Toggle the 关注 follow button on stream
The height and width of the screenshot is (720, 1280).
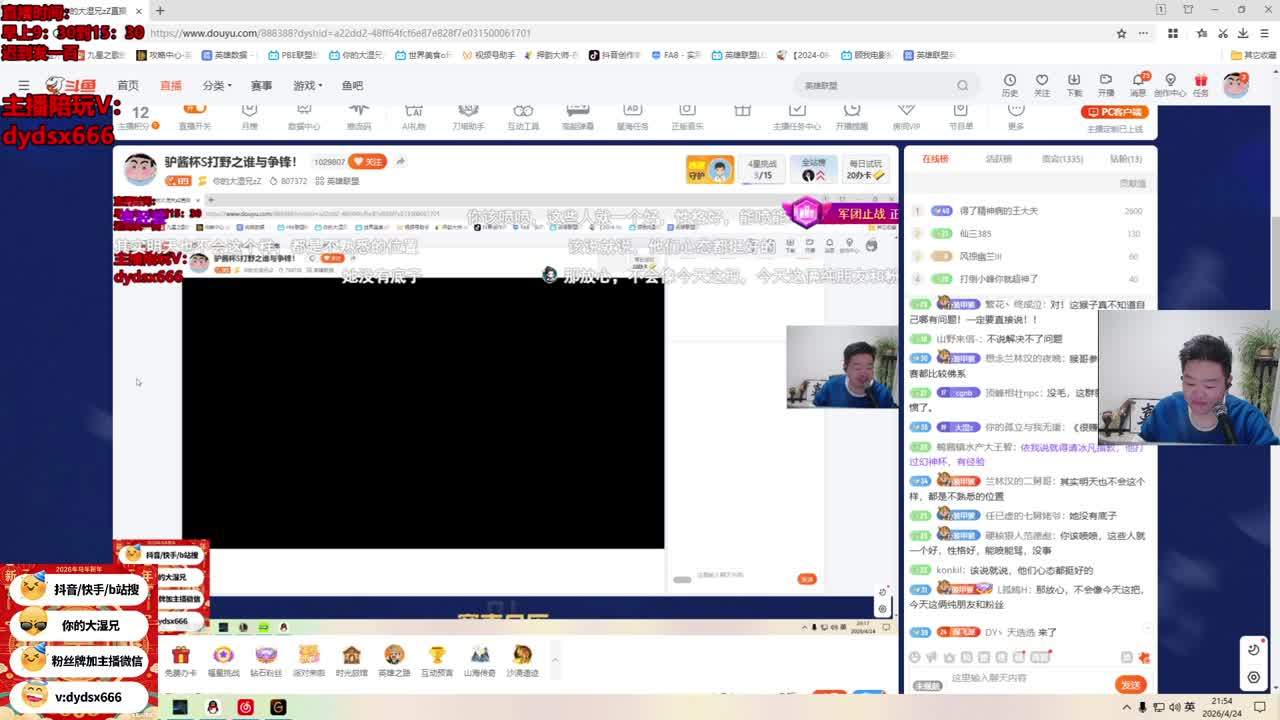pos(367,161)
